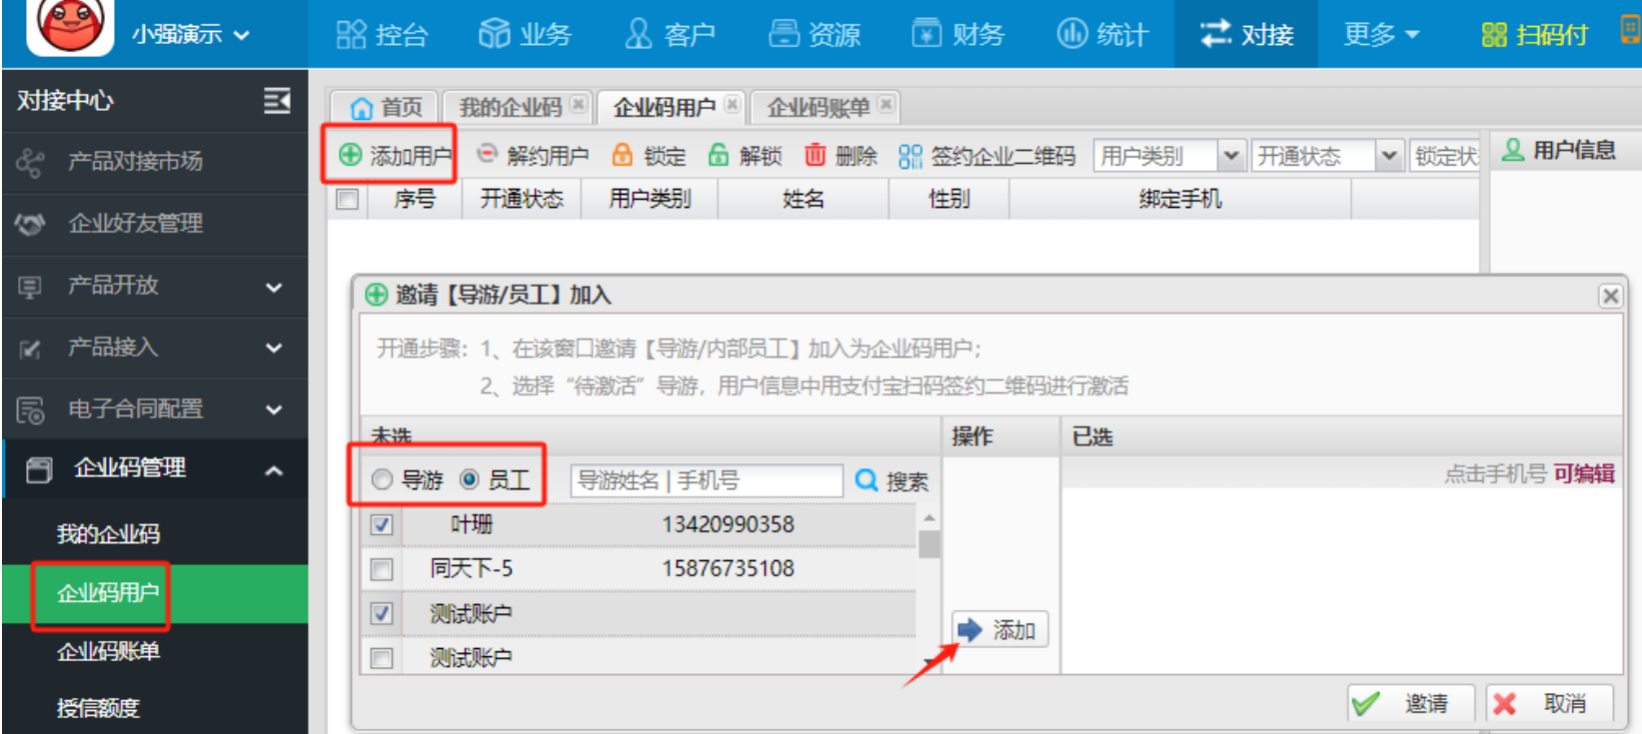1642x734 pixels.
Task: Toggle the select-all checkbox in table header
Action: [x=347, y=199]
